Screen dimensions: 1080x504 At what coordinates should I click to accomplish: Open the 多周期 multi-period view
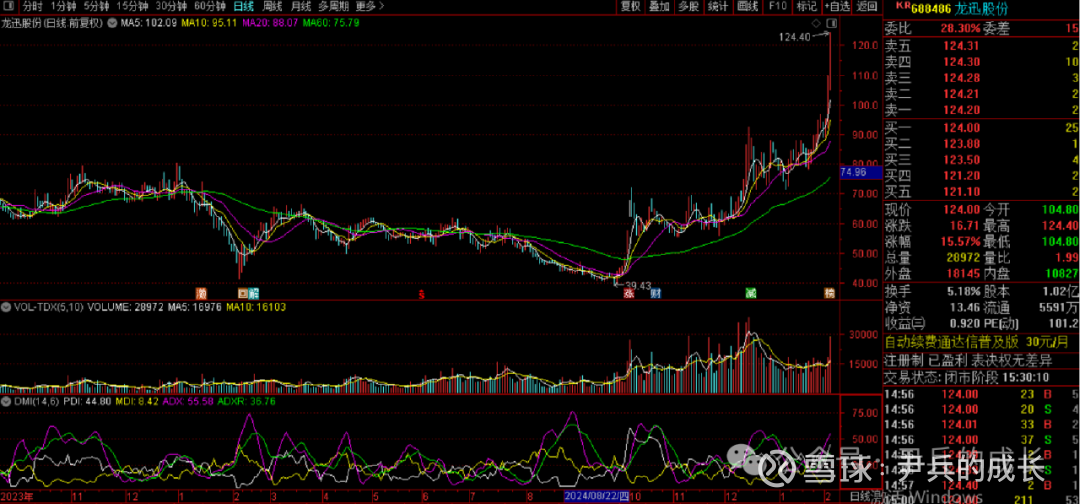click(333, 7)
